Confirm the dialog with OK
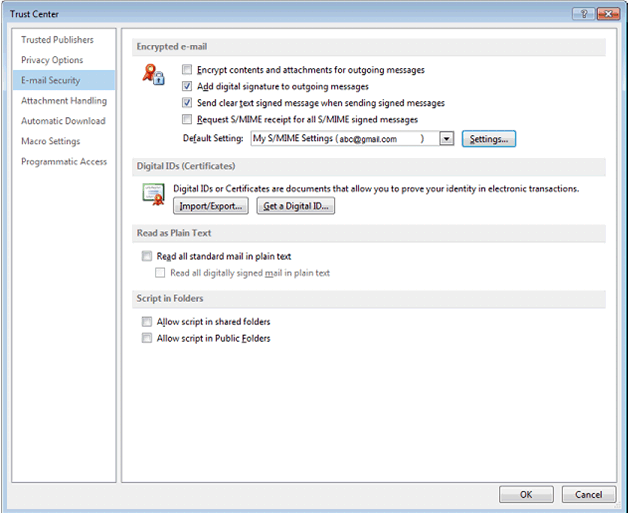628x513 pixels. point(526,494)
